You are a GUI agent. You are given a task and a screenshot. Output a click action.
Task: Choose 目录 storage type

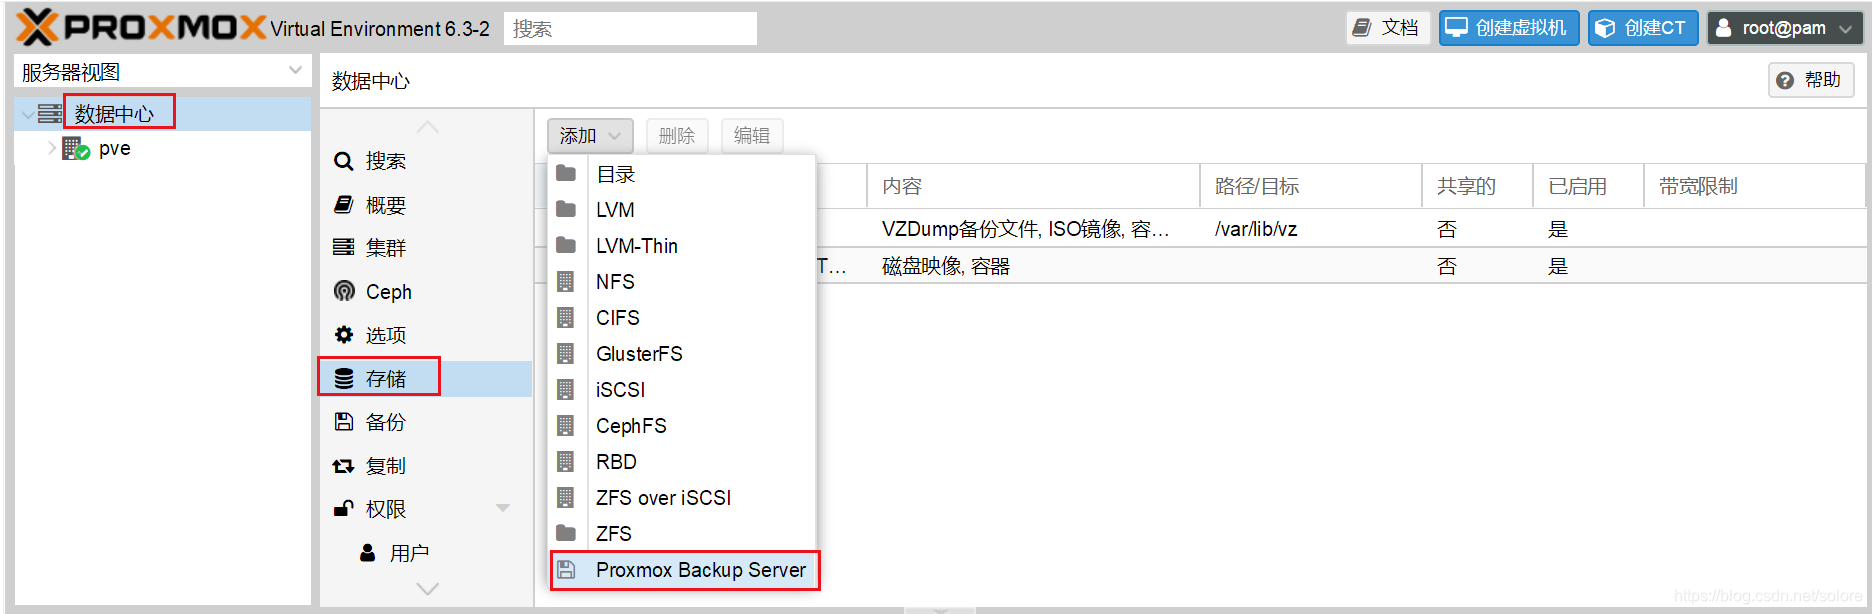[682, 174]
